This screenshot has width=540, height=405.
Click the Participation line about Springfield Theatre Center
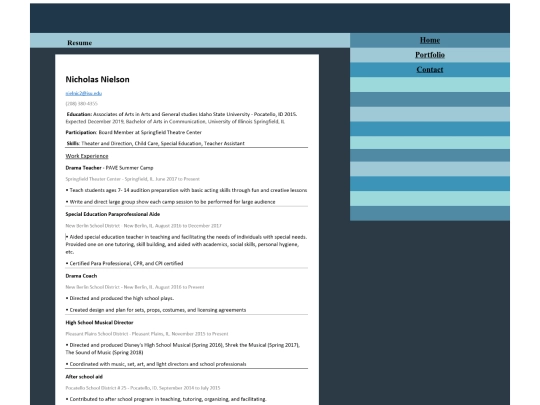(134, 132)
